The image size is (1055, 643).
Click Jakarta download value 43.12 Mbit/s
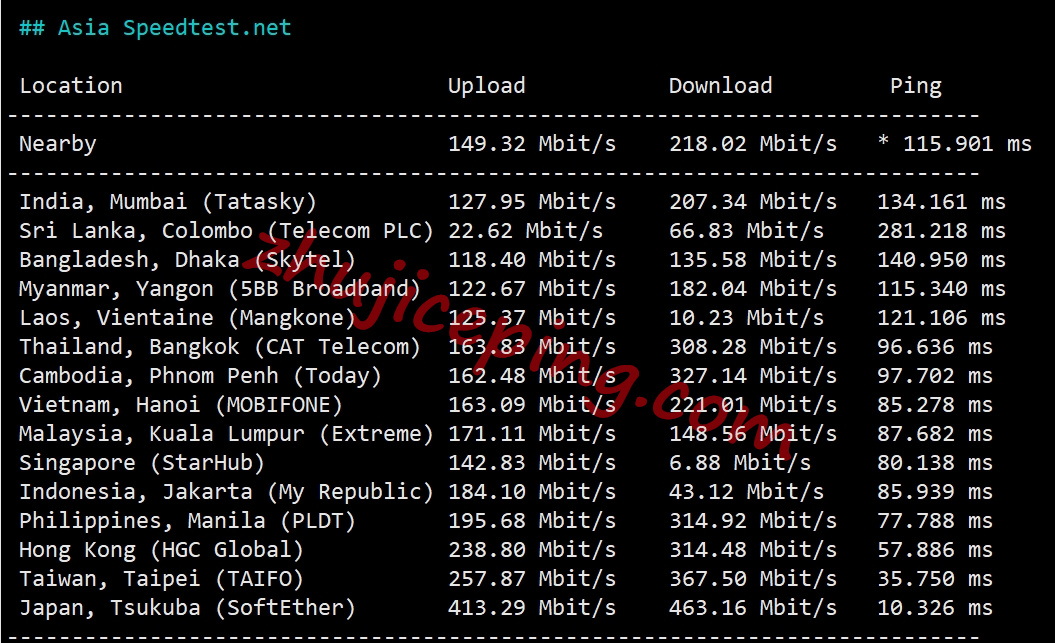pyautogui.click(x=746, y=490)
